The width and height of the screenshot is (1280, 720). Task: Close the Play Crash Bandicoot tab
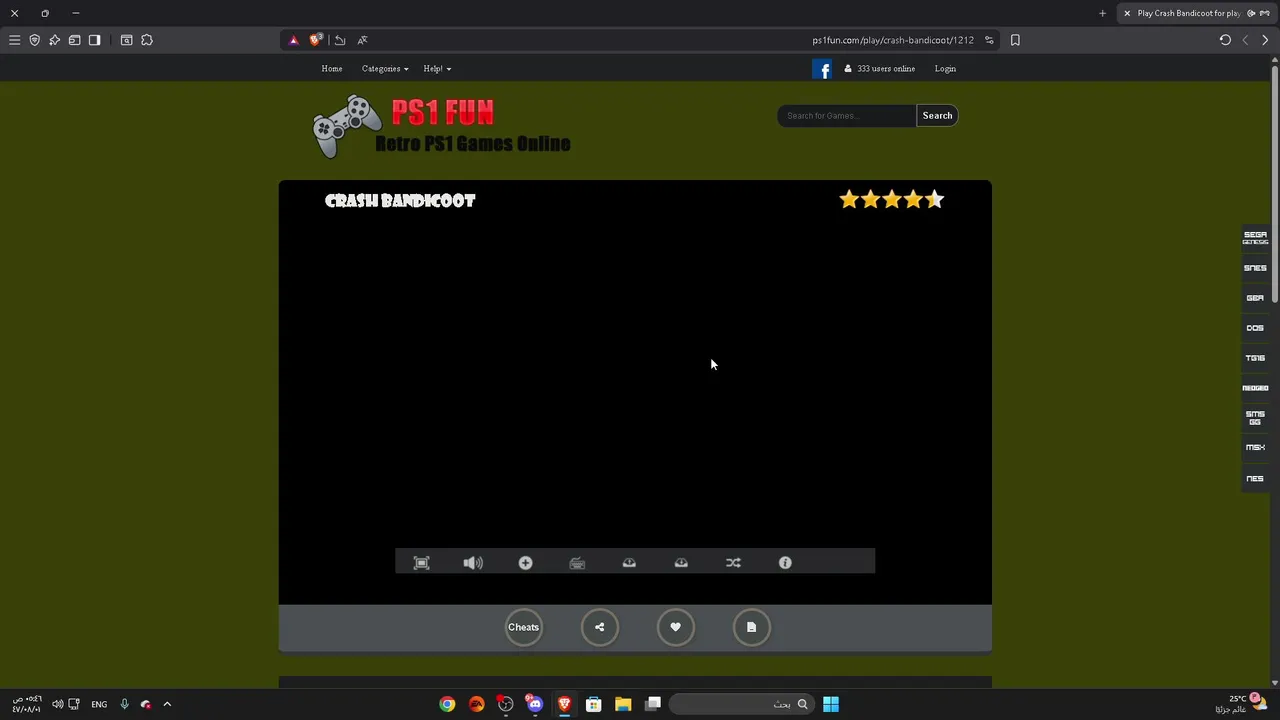[1127, 13]
